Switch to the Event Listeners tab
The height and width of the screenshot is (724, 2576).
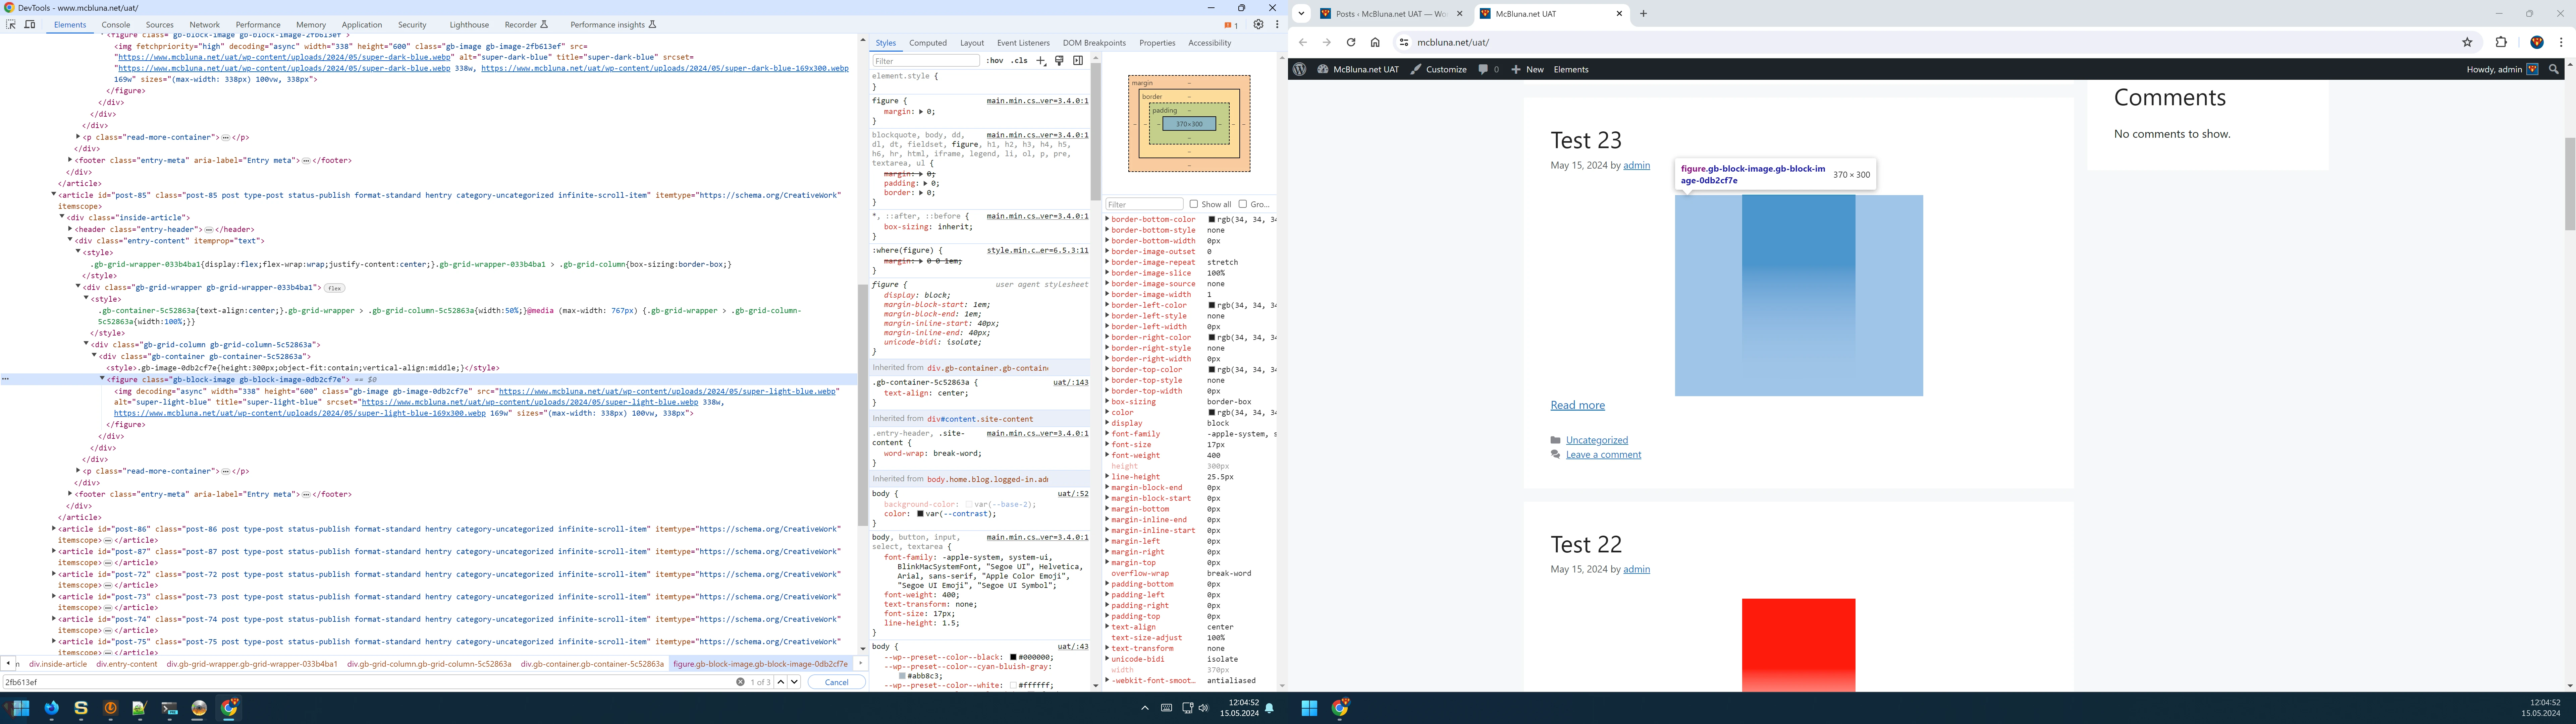coord(1023,43)
